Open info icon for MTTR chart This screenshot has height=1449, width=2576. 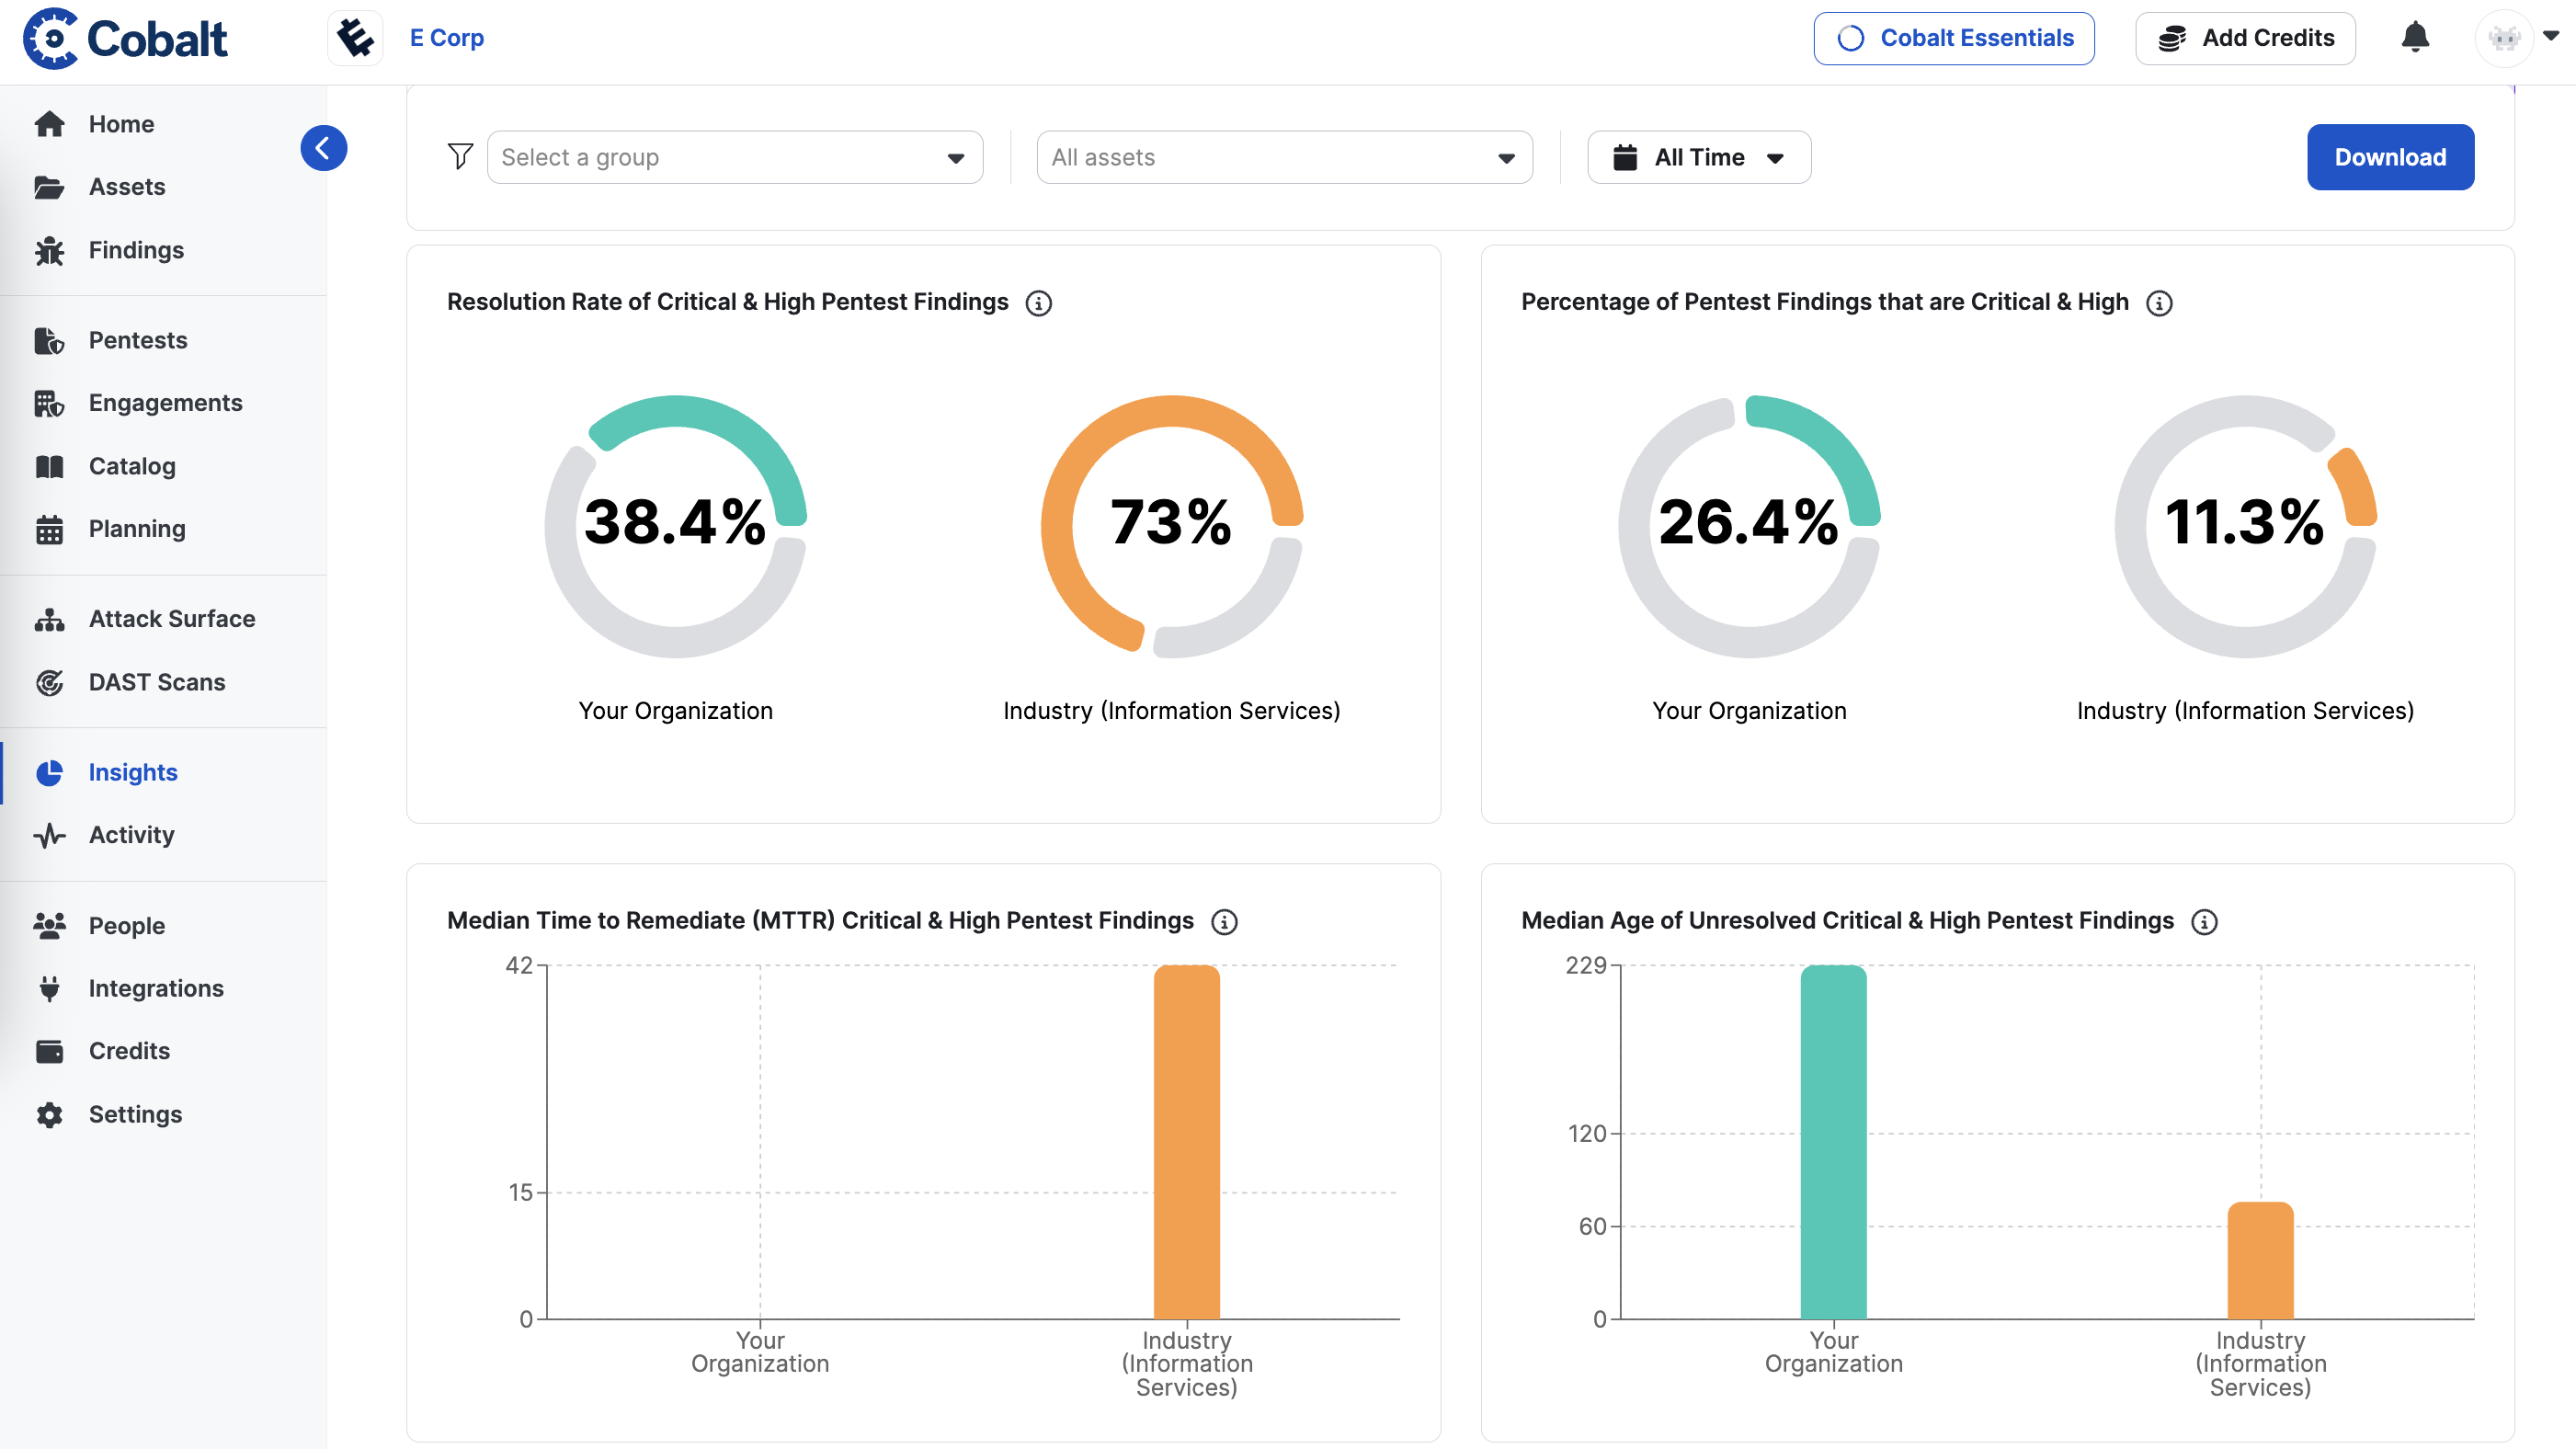tap(1224, 921)
